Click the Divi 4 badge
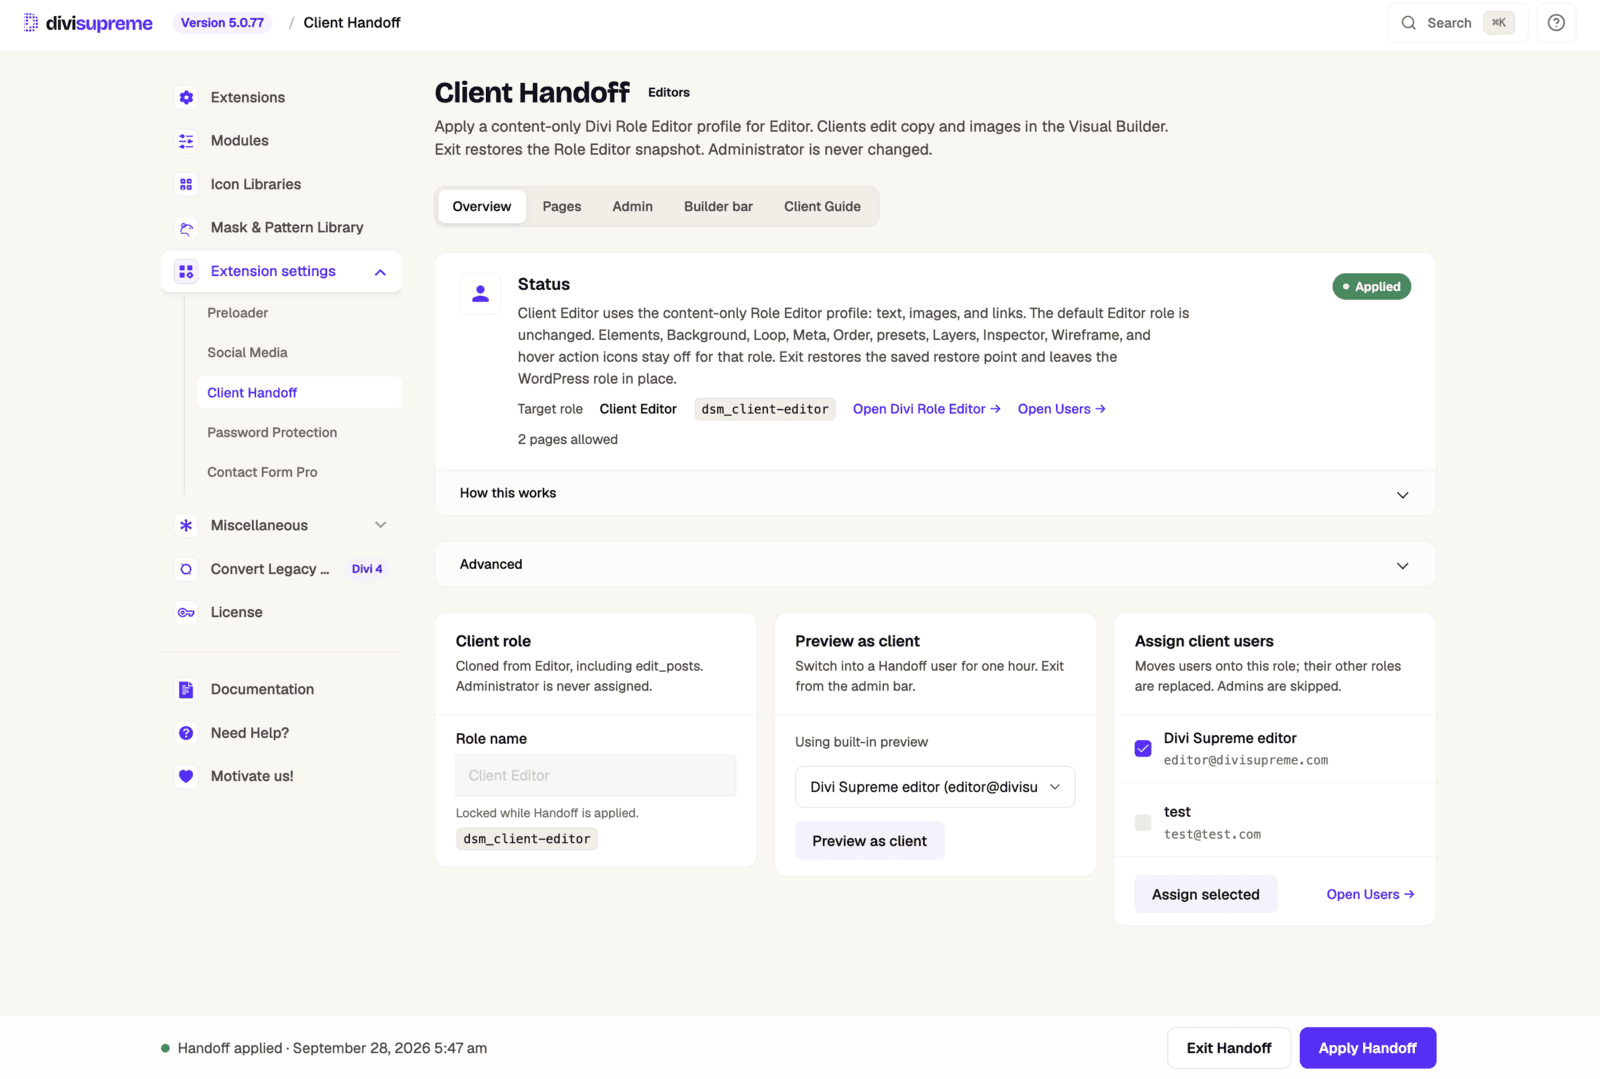Image resolution: width=1600 pixels, height=1079 pixels. (x=367, y=569)
